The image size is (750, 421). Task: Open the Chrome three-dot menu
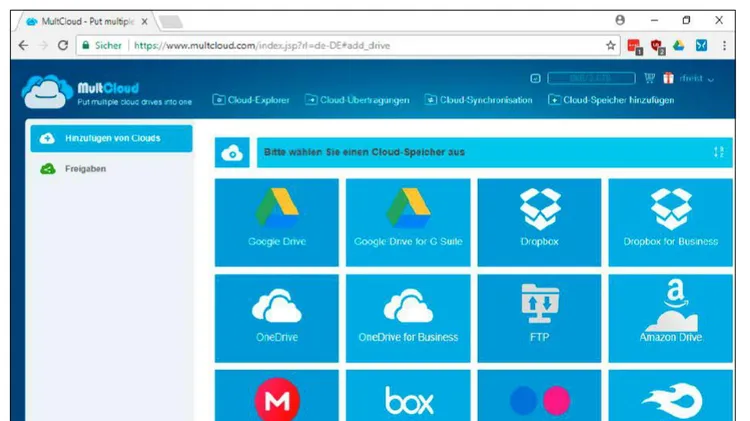coord(724,45)
